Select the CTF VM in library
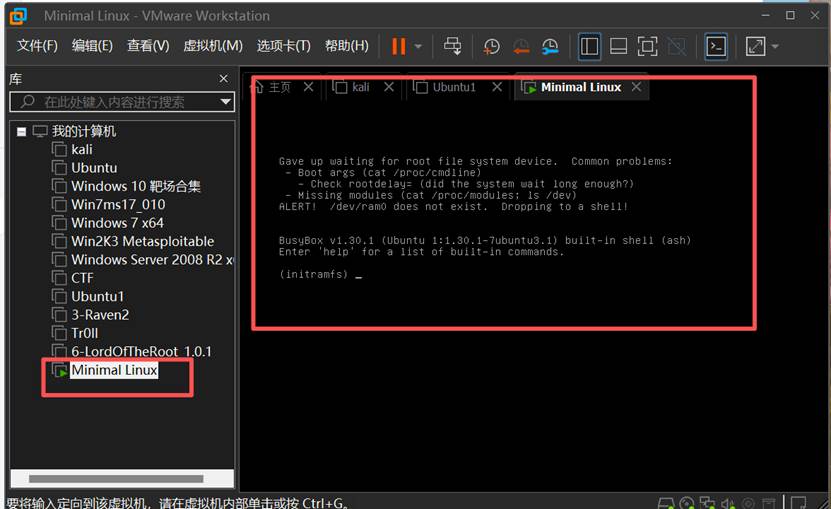This screenshot has width=831, height=509. (82, 278)
